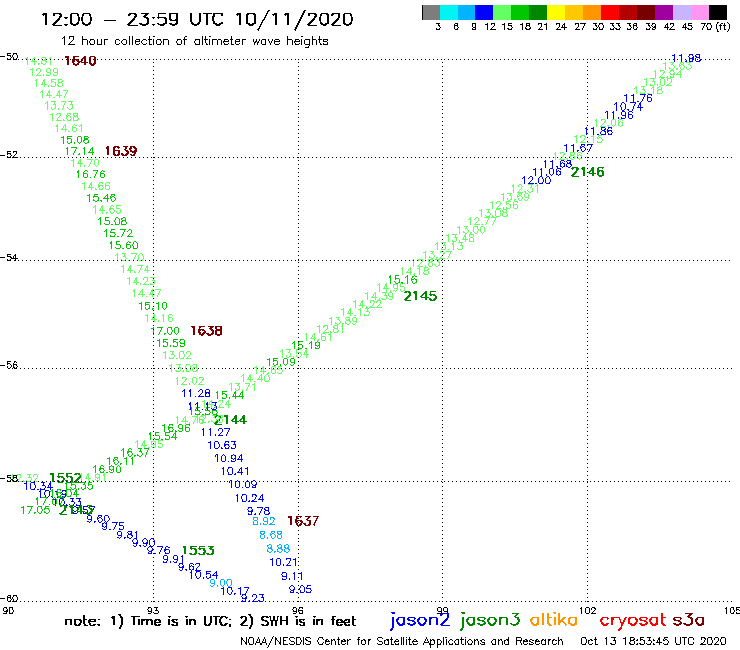Click the lavender legend swatch
Screen dimensions: 740x650
(x=682, y=12)
